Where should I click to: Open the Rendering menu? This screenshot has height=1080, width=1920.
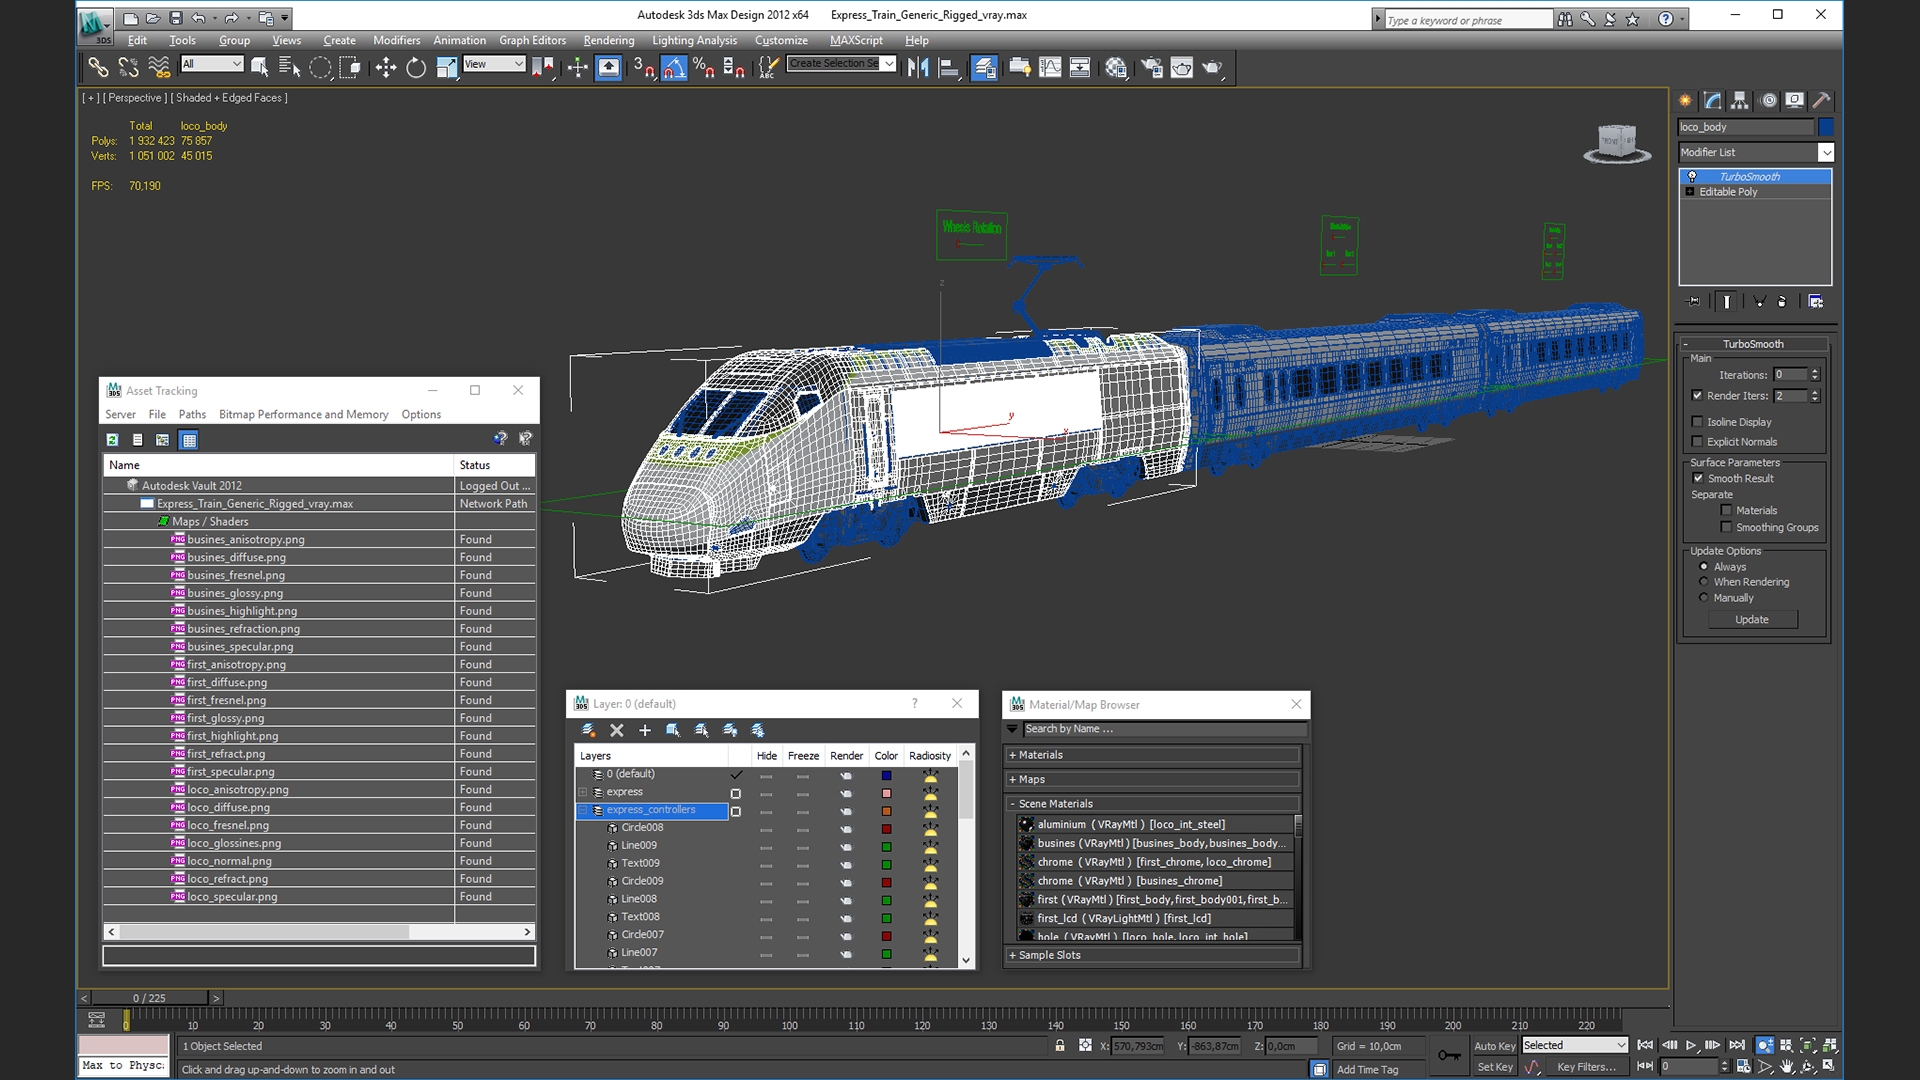pyautogui.click(x=609, y=40)
